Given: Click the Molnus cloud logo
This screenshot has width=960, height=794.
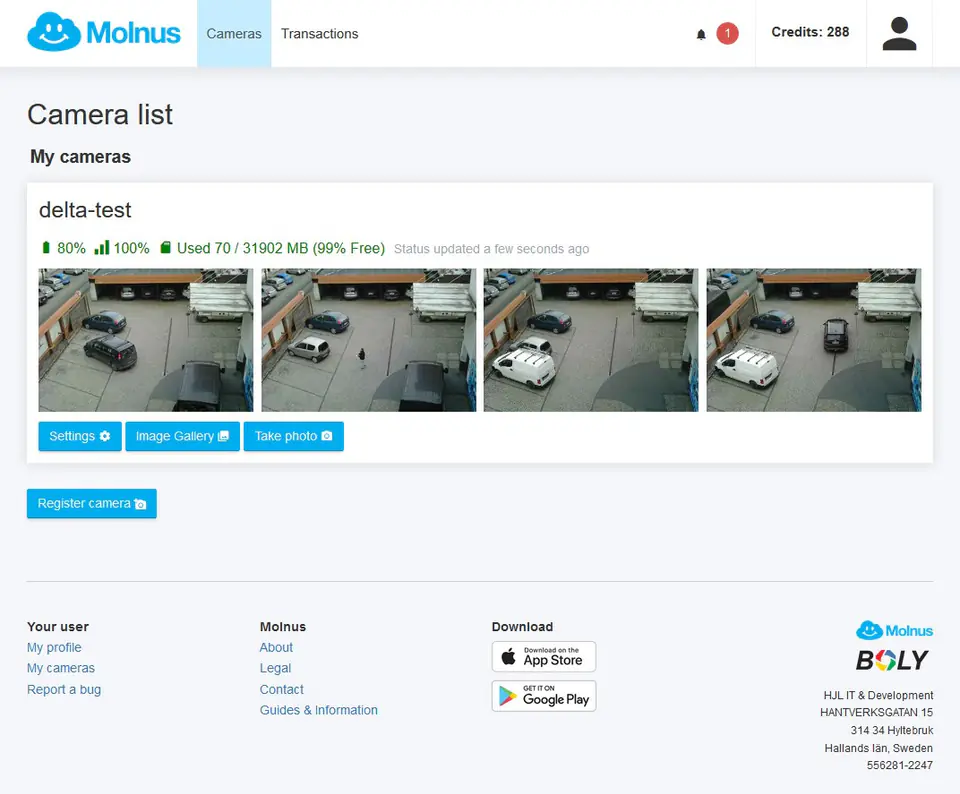Looking at the screenshot, I should [104, 33].
